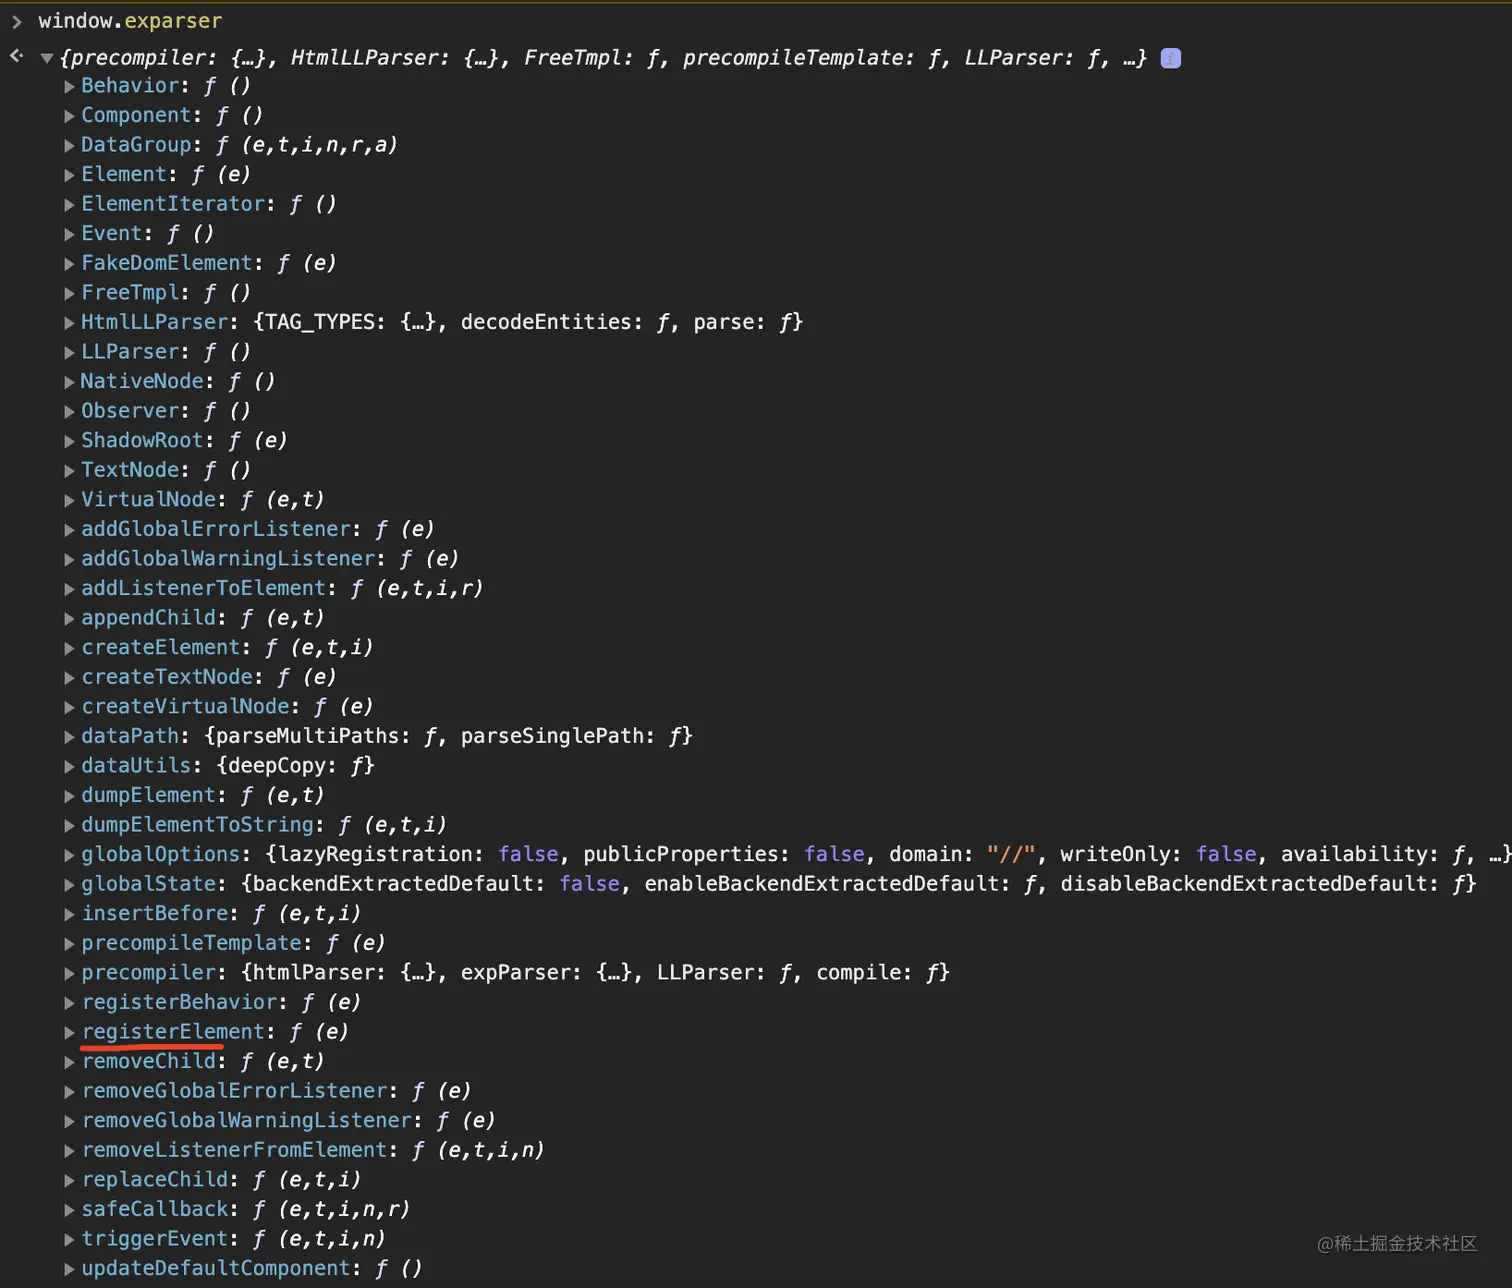
Task: Click the TextNode property name
Action: point(129,470)
